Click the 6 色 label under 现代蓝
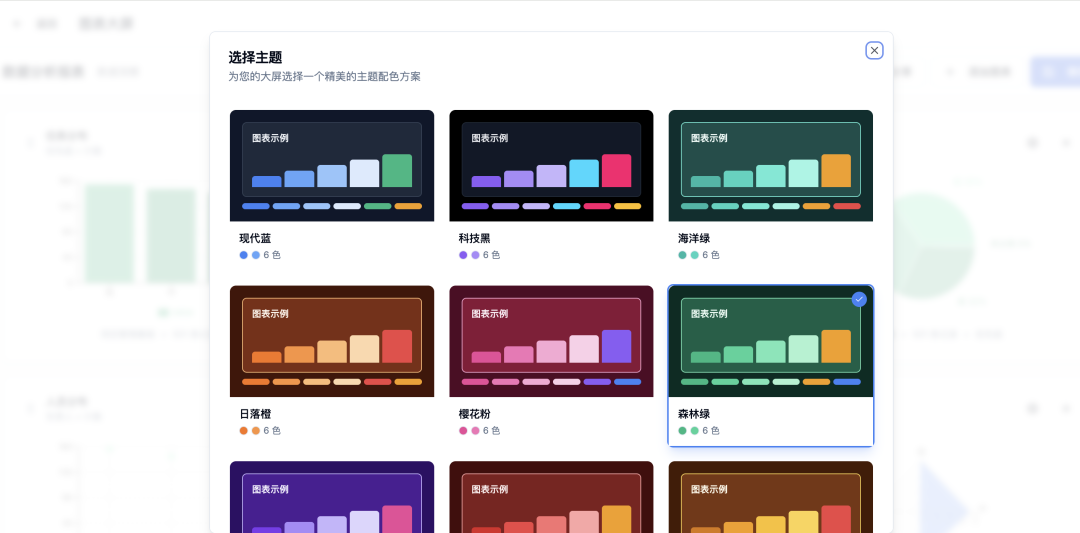 pyautogui.click(x=272, y=255)
